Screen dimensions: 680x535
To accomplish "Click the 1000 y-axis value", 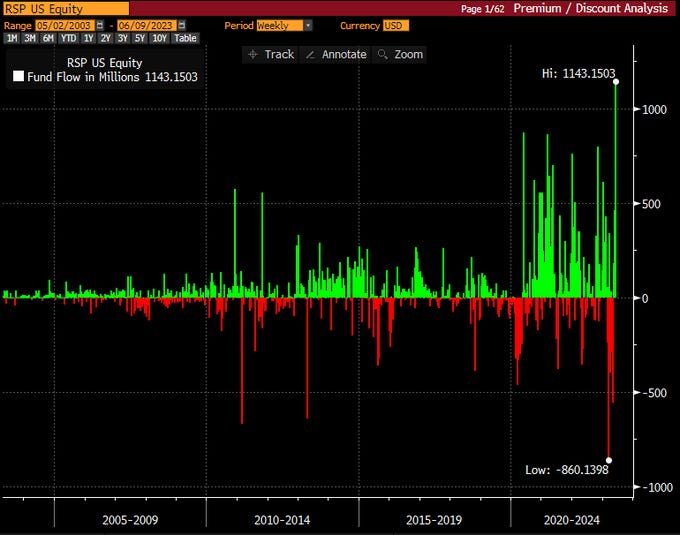I will pos(654,110).
